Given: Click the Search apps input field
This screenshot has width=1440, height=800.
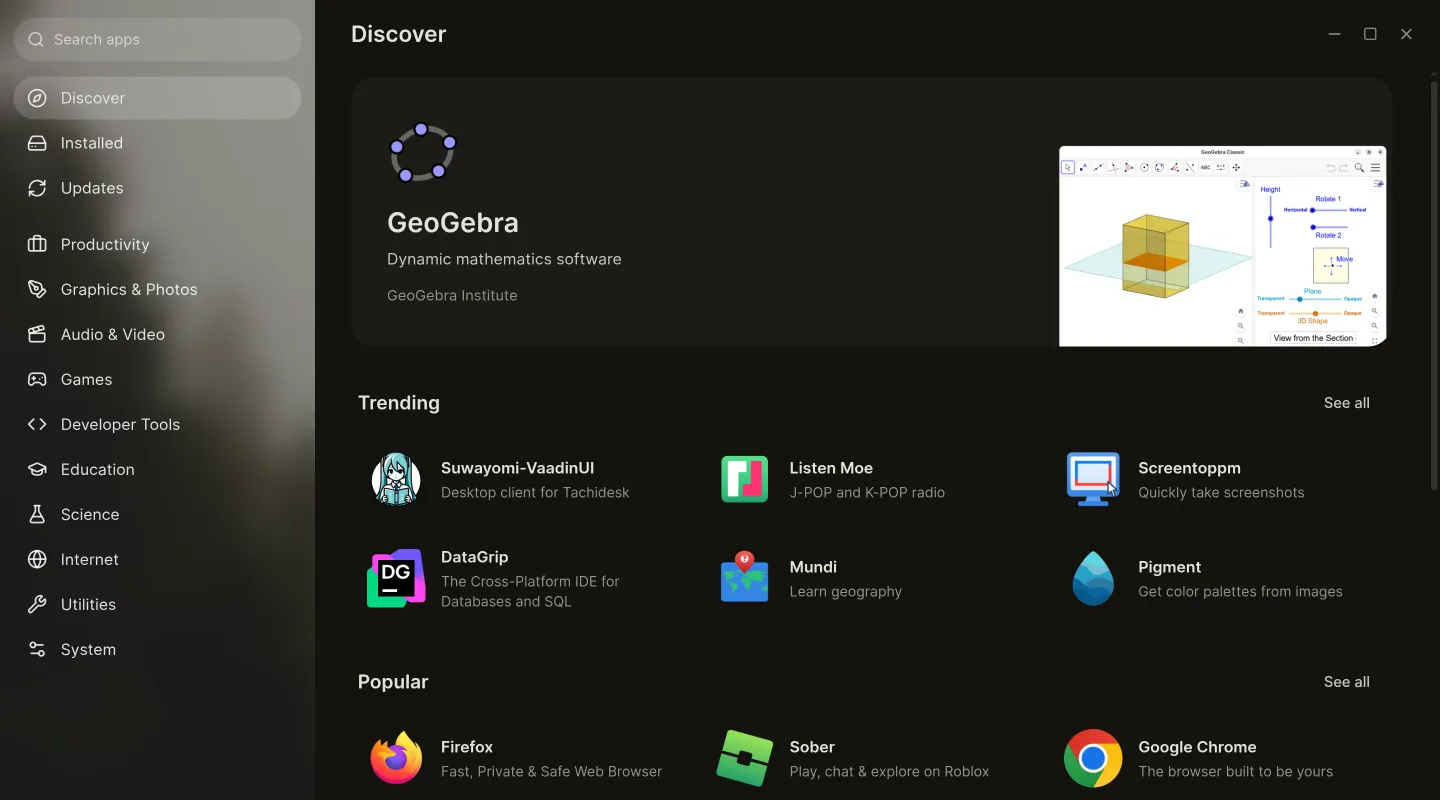Looking at the screenshot, I should click(157, 39).
